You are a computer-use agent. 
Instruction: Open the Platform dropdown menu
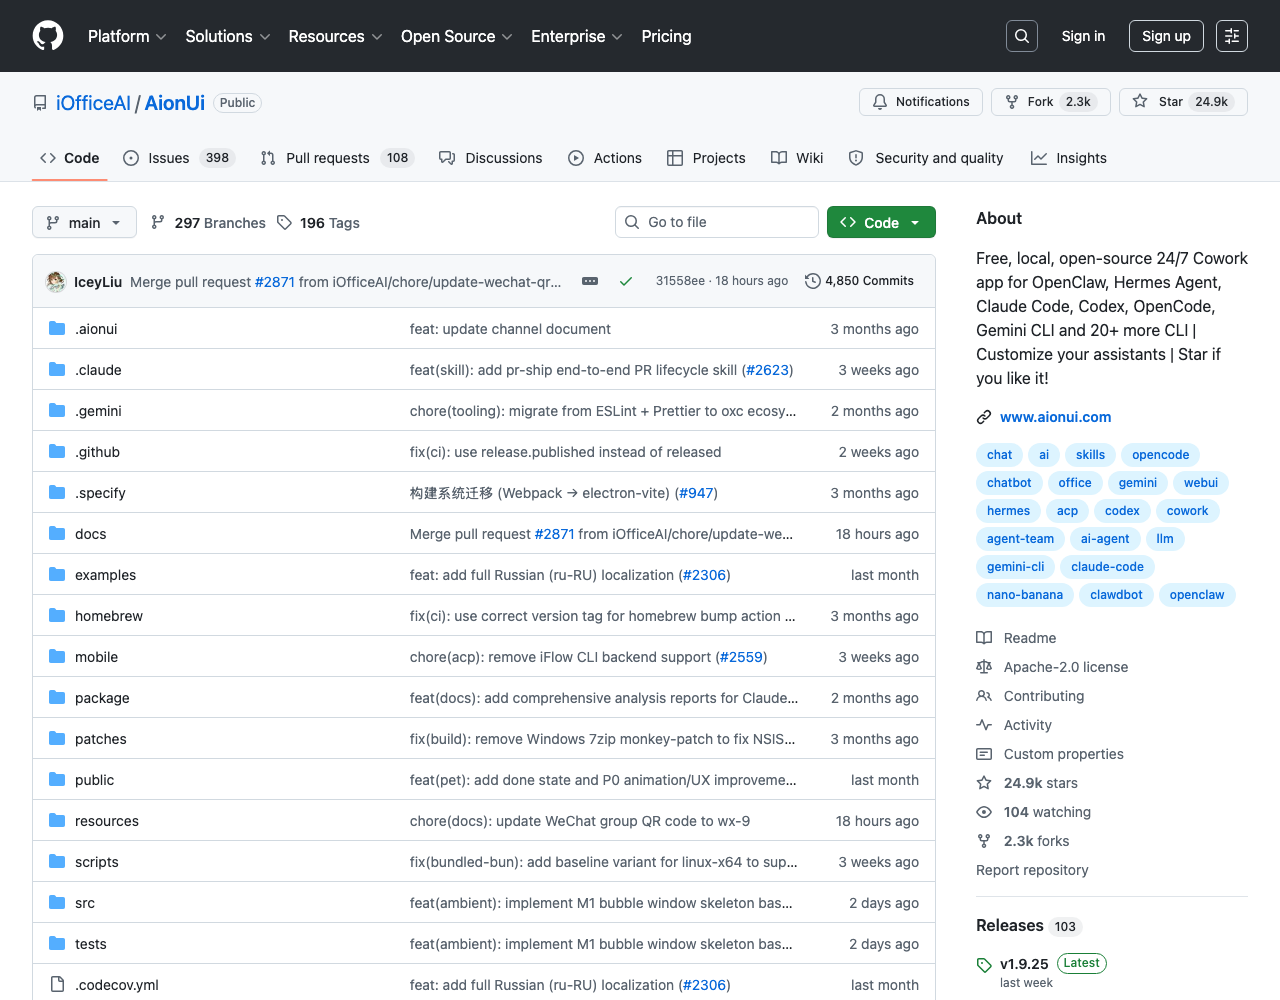point(127,36)
